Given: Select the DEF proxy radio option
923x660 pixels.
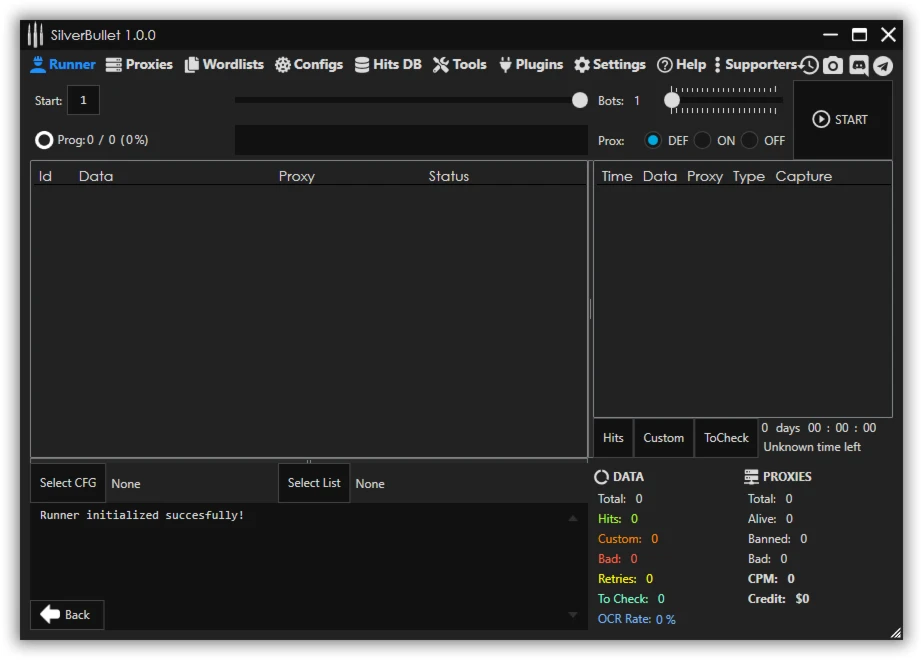Looking at the screenshot, I should 653,141.
